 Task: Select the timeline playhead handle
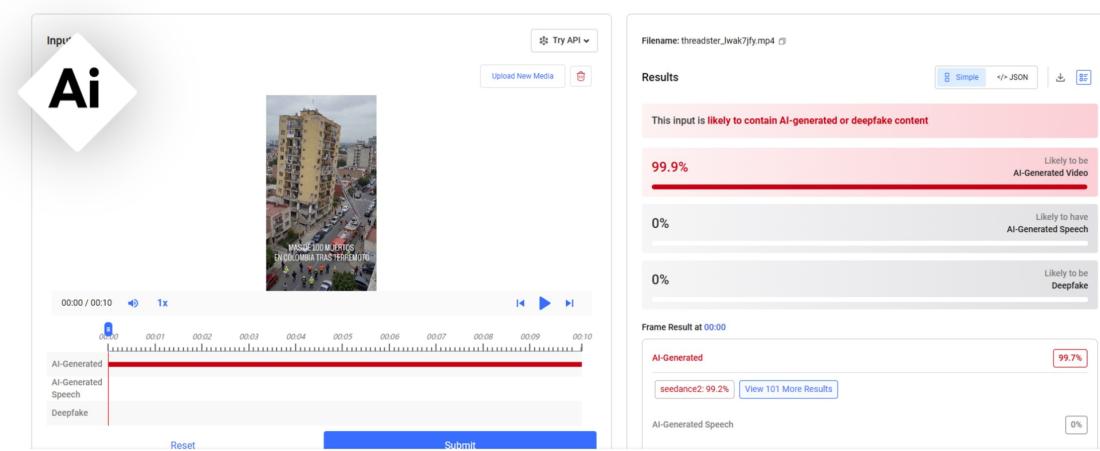tap(108, 328)
